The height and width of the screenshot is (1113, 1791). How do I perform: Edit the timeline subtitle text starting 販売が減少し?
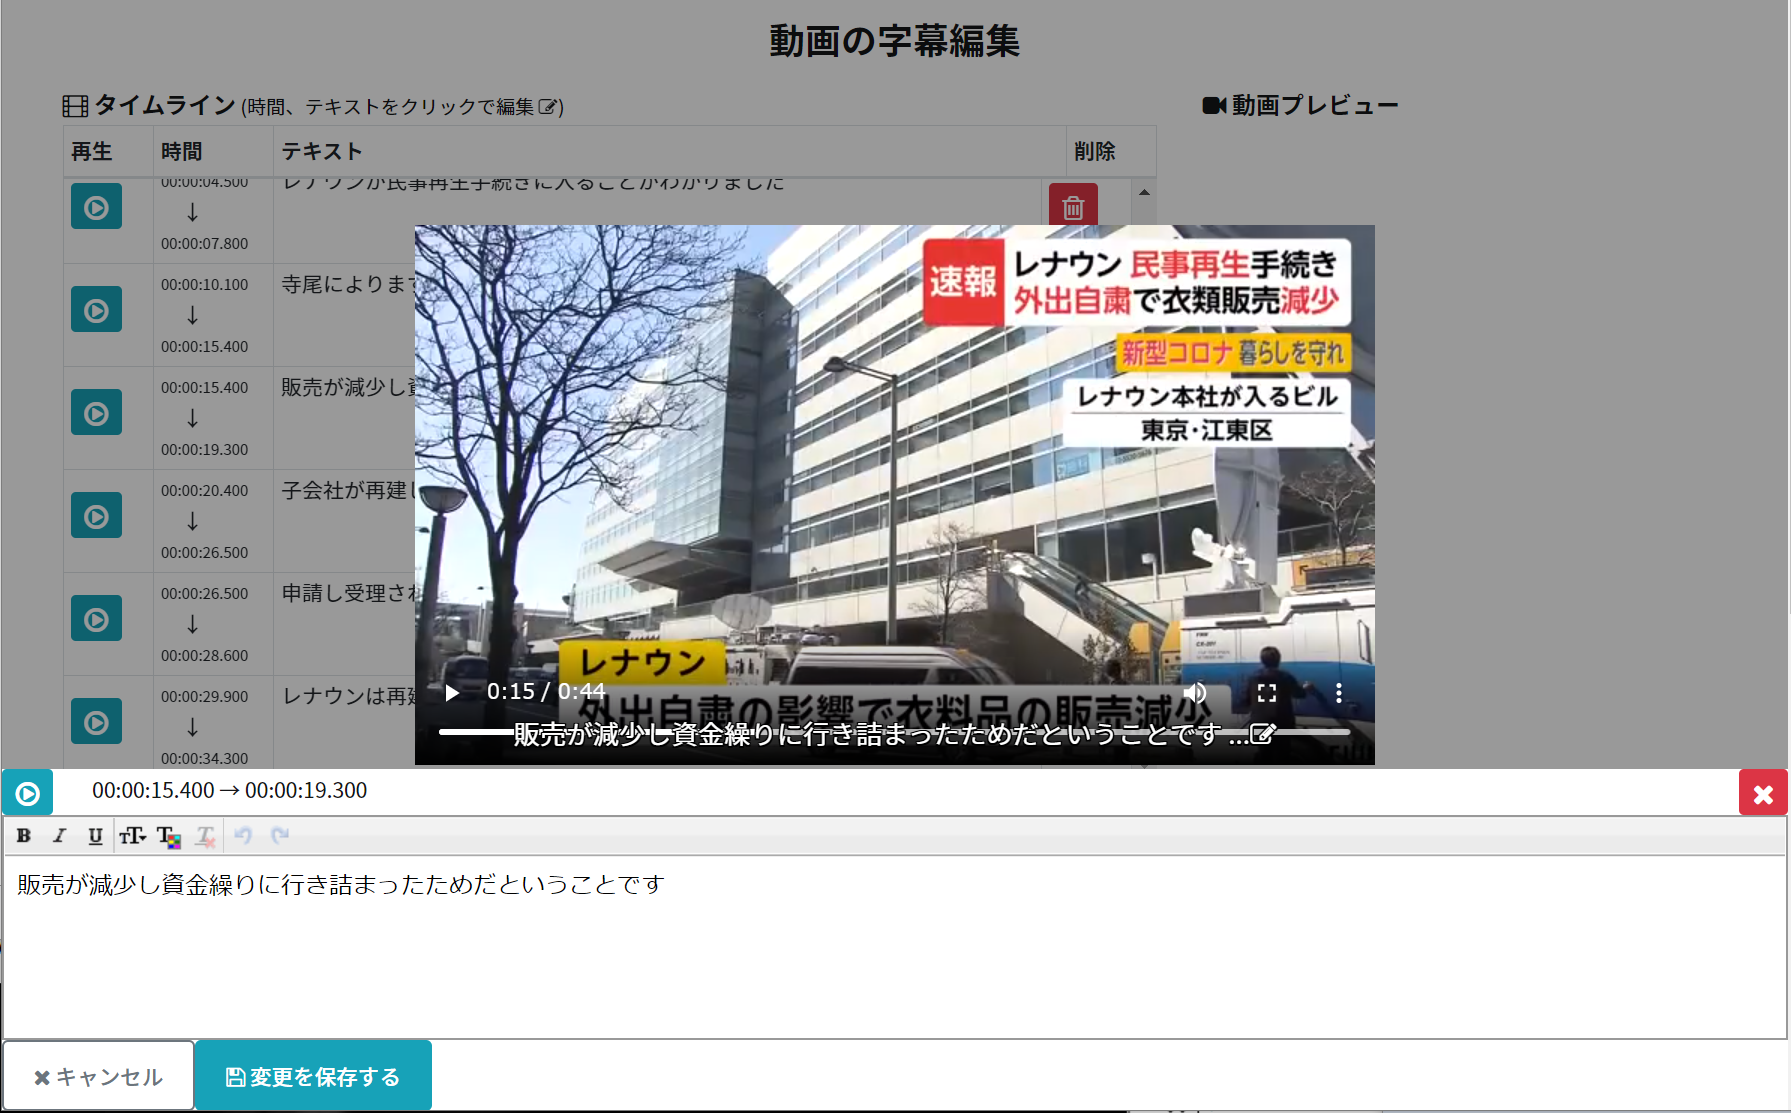coord(348,387)
